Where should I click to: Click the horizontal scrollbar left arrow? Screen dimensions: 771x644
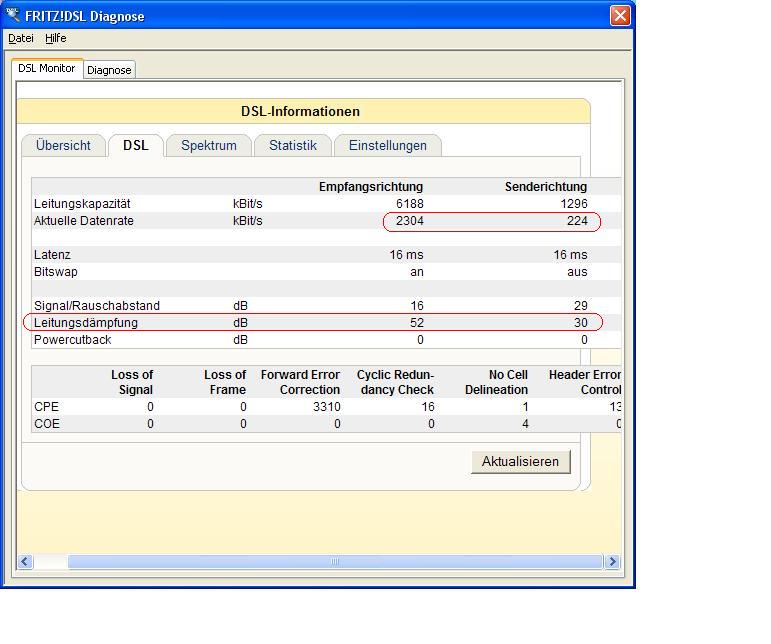[x=25, y=561]
